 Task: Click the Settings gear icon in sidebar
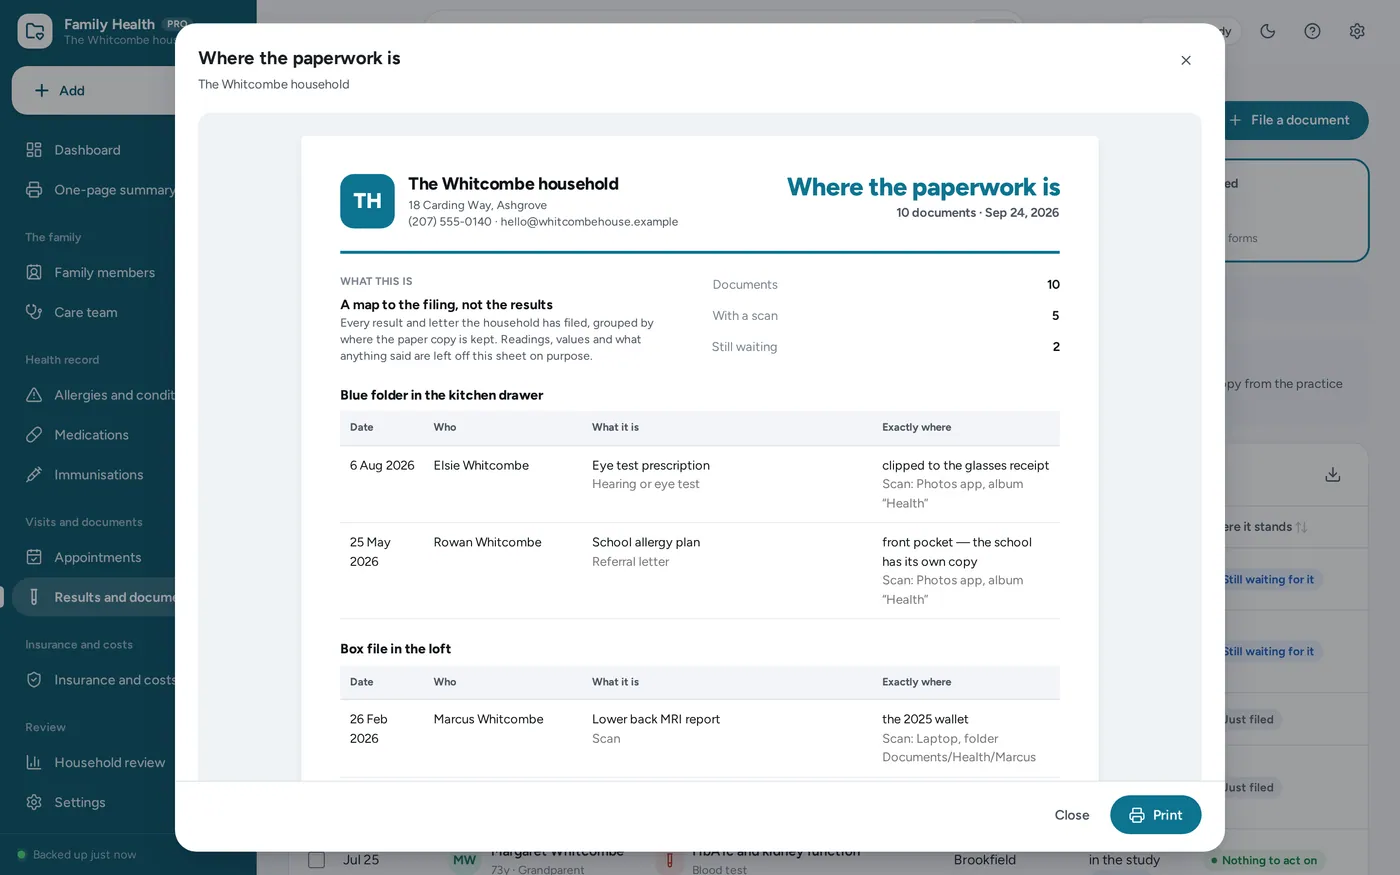point(34,802)
